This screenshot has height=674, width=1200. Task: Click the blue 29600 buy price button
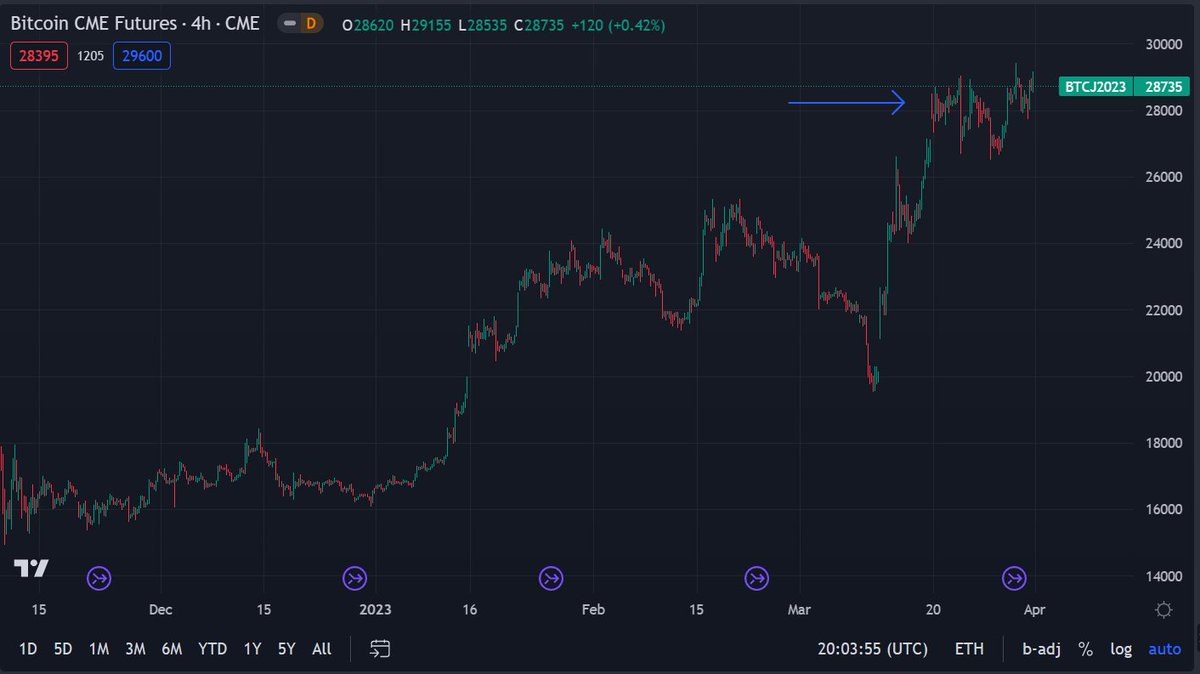[x=142, y=56]
